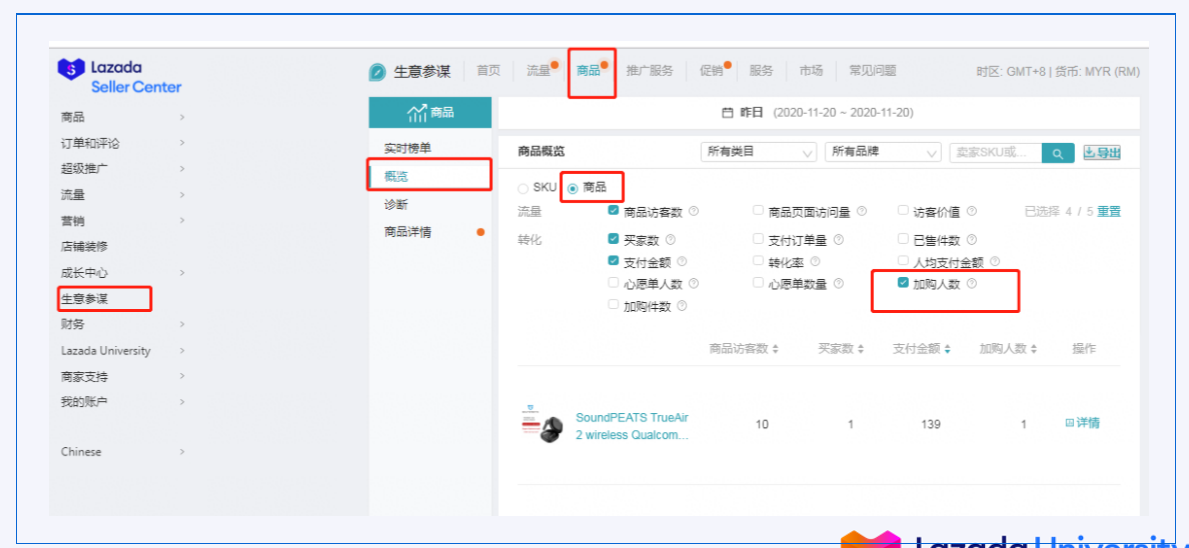Uncheck the 商品访客数 checkbox
Screen dimensions: 1189x548
tap(613, 211)
